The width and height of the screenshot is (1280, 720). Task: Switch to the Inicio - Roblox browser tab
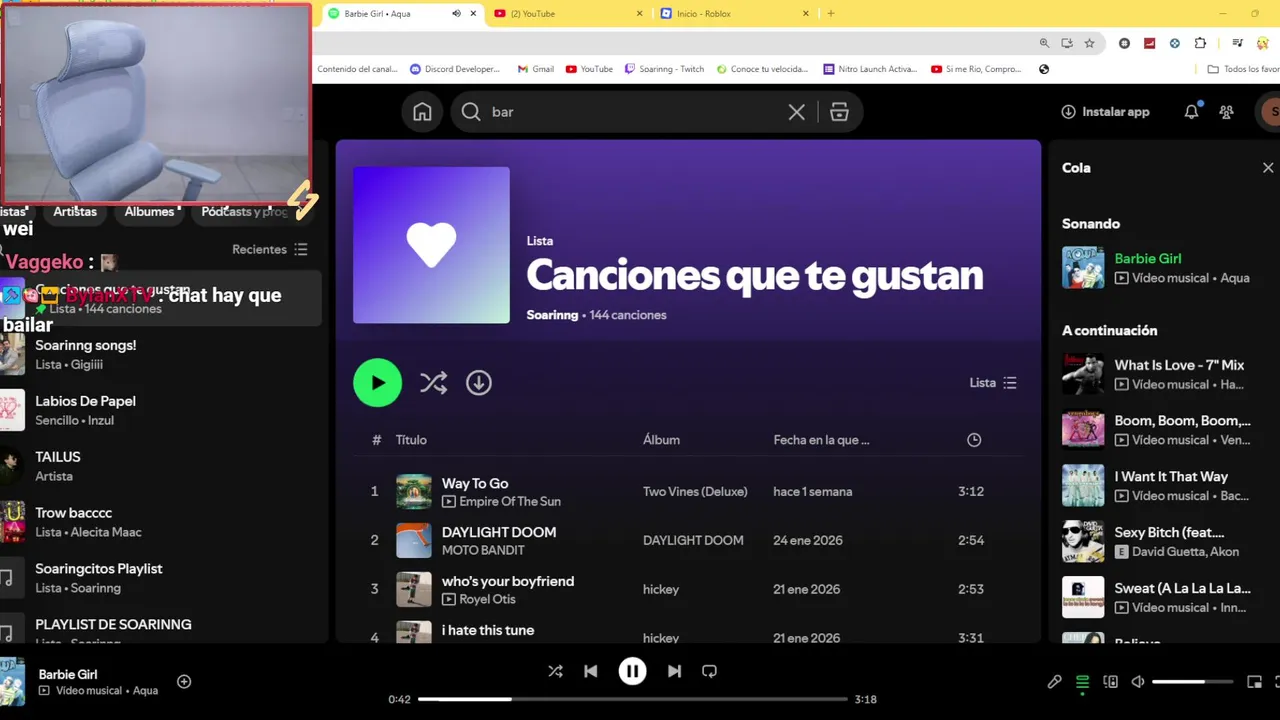click(735, 14)
